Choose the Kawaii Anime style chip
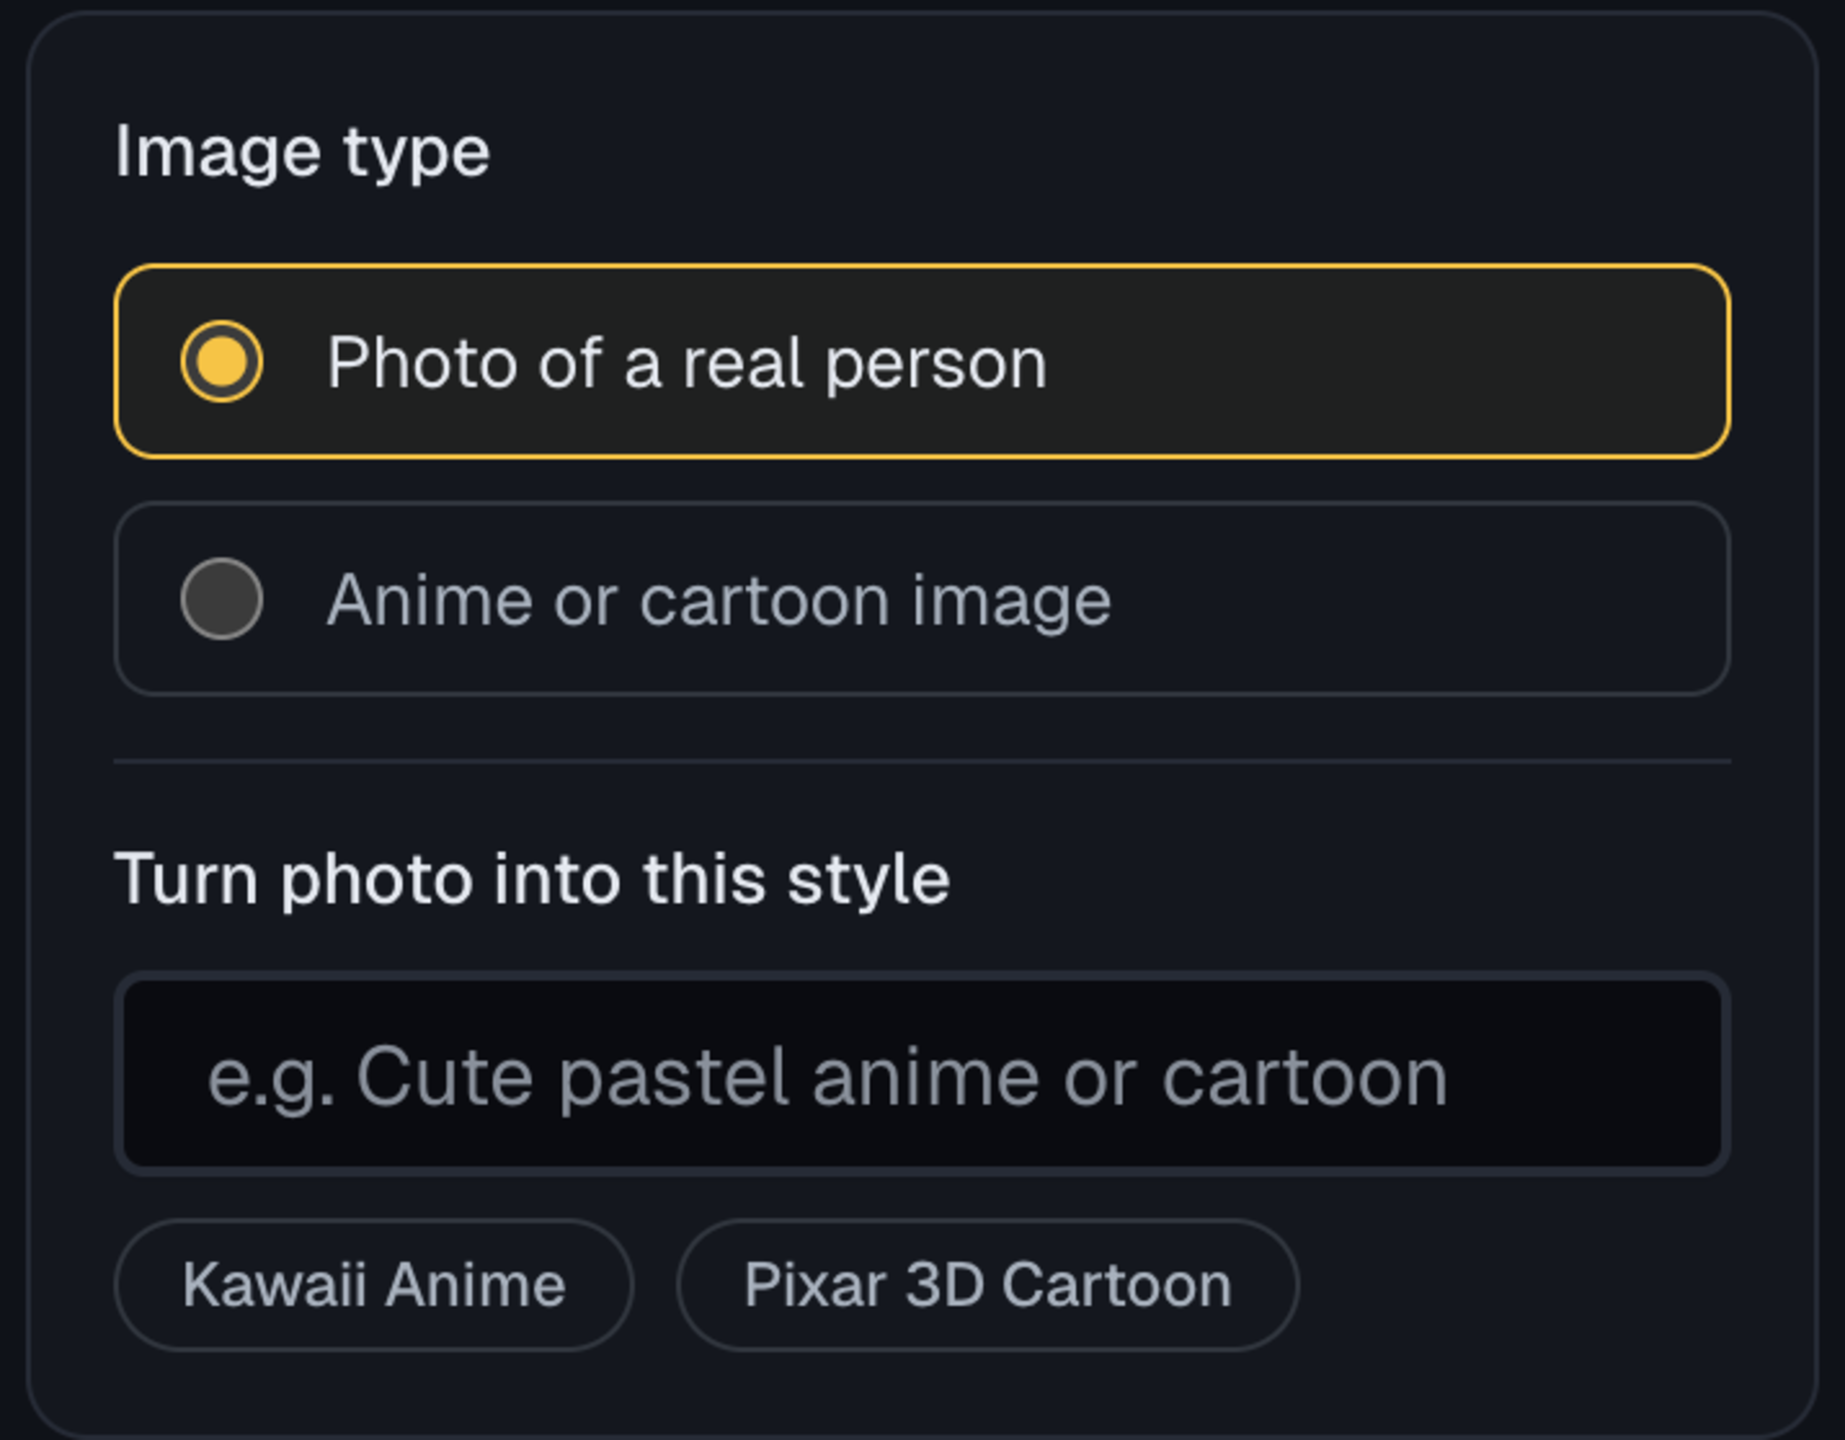1845x1440 pixels. (x=373, y=1285)
